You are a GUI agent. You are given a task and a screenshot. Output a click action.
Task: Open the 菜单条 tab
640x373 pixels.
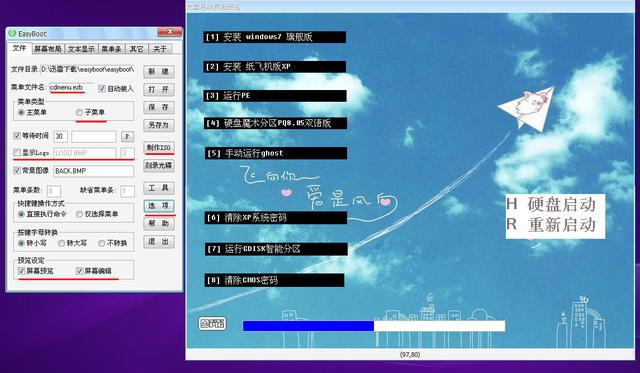pyautogui.click(x=111, y=49)
